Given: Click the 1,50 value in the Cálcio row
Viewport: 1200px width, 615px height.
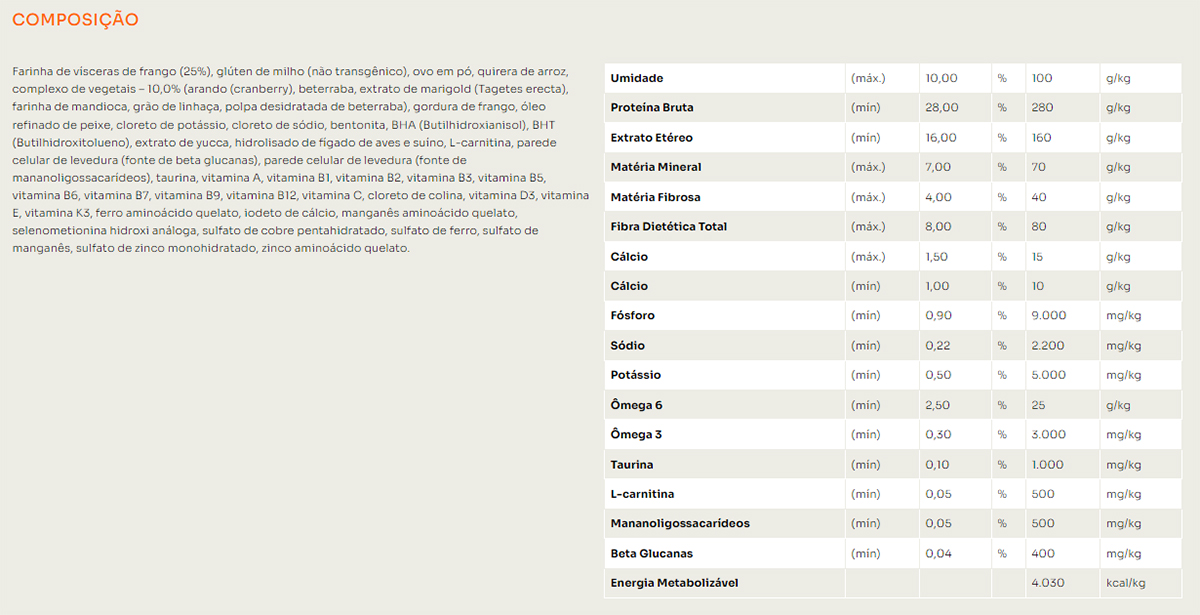Looking at the screenshot, I should click(937, 257).
